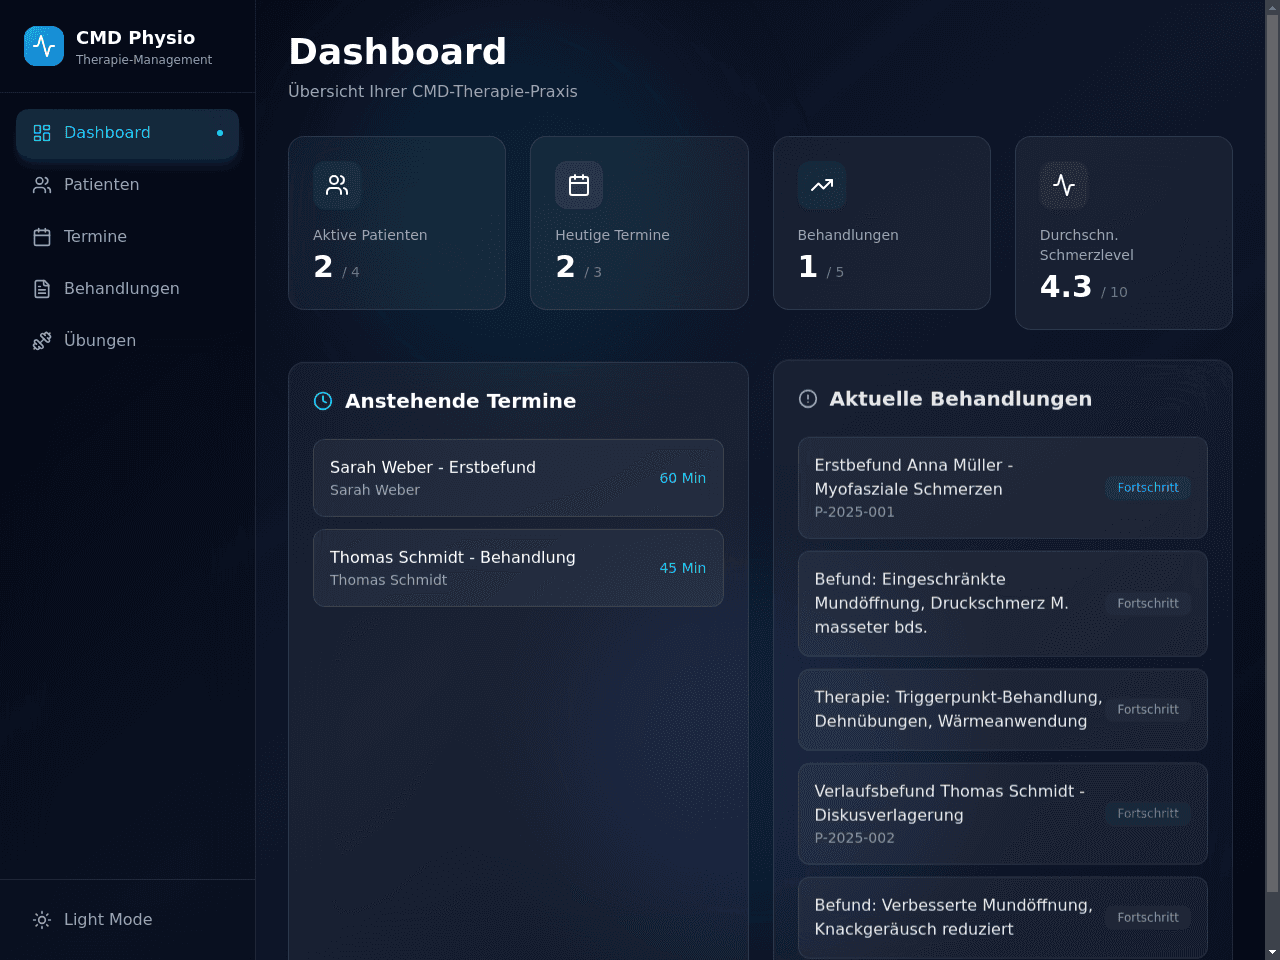Viewport: 1280px width, 960px height.
Task: Click the Dashboard grid icon in sidebar
Action: pos(42,133)
